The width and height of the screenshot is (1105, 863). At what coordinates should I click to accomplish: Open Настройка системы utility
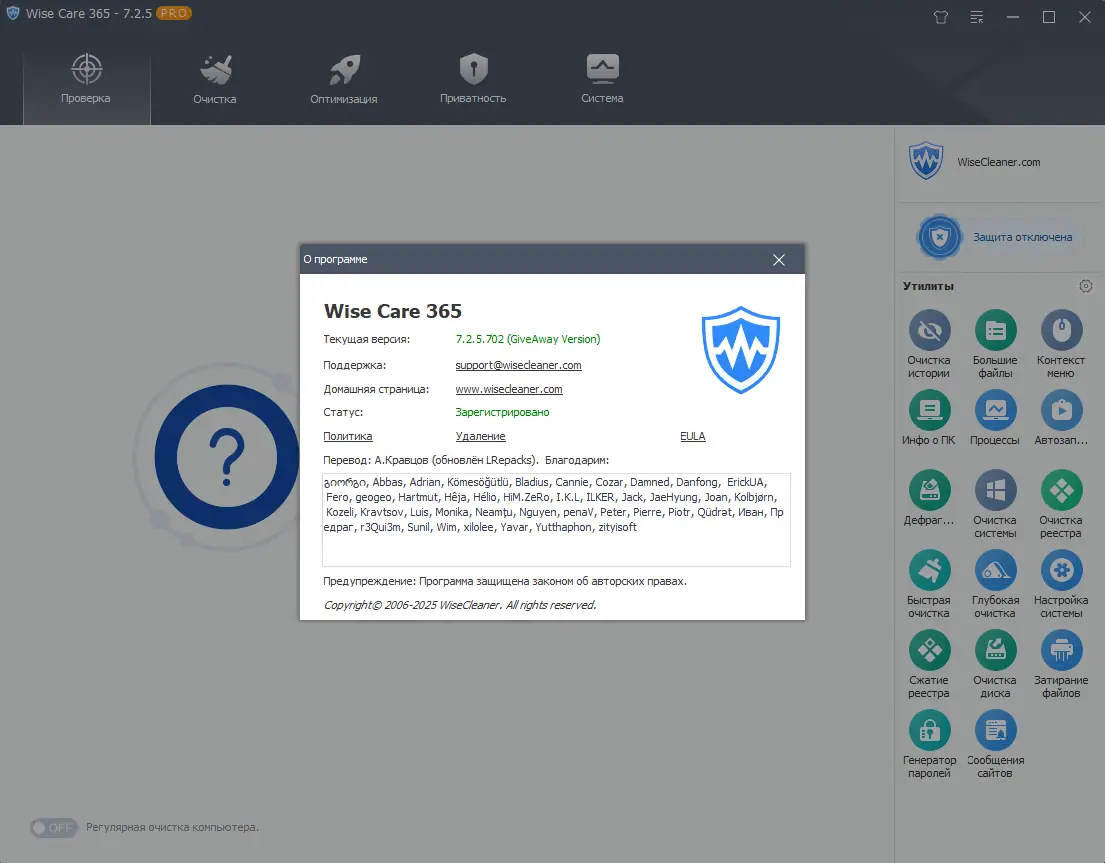click(x=1061, y=584)
